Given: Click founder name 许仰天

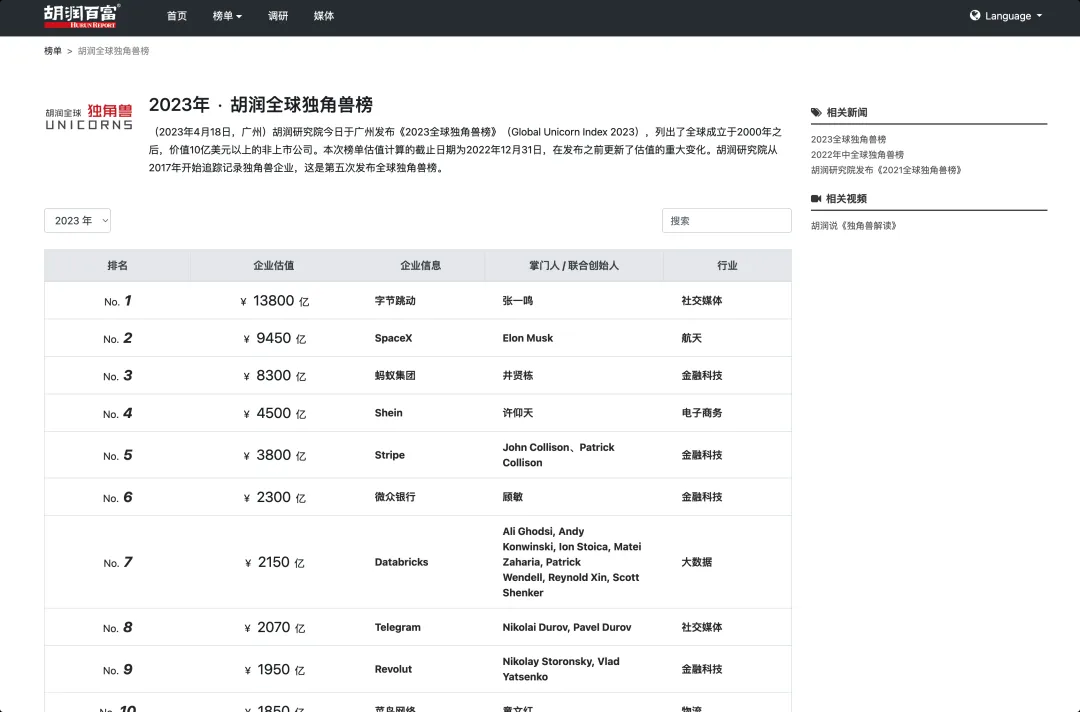Looking at the screenshot, I should pos(518,413).
